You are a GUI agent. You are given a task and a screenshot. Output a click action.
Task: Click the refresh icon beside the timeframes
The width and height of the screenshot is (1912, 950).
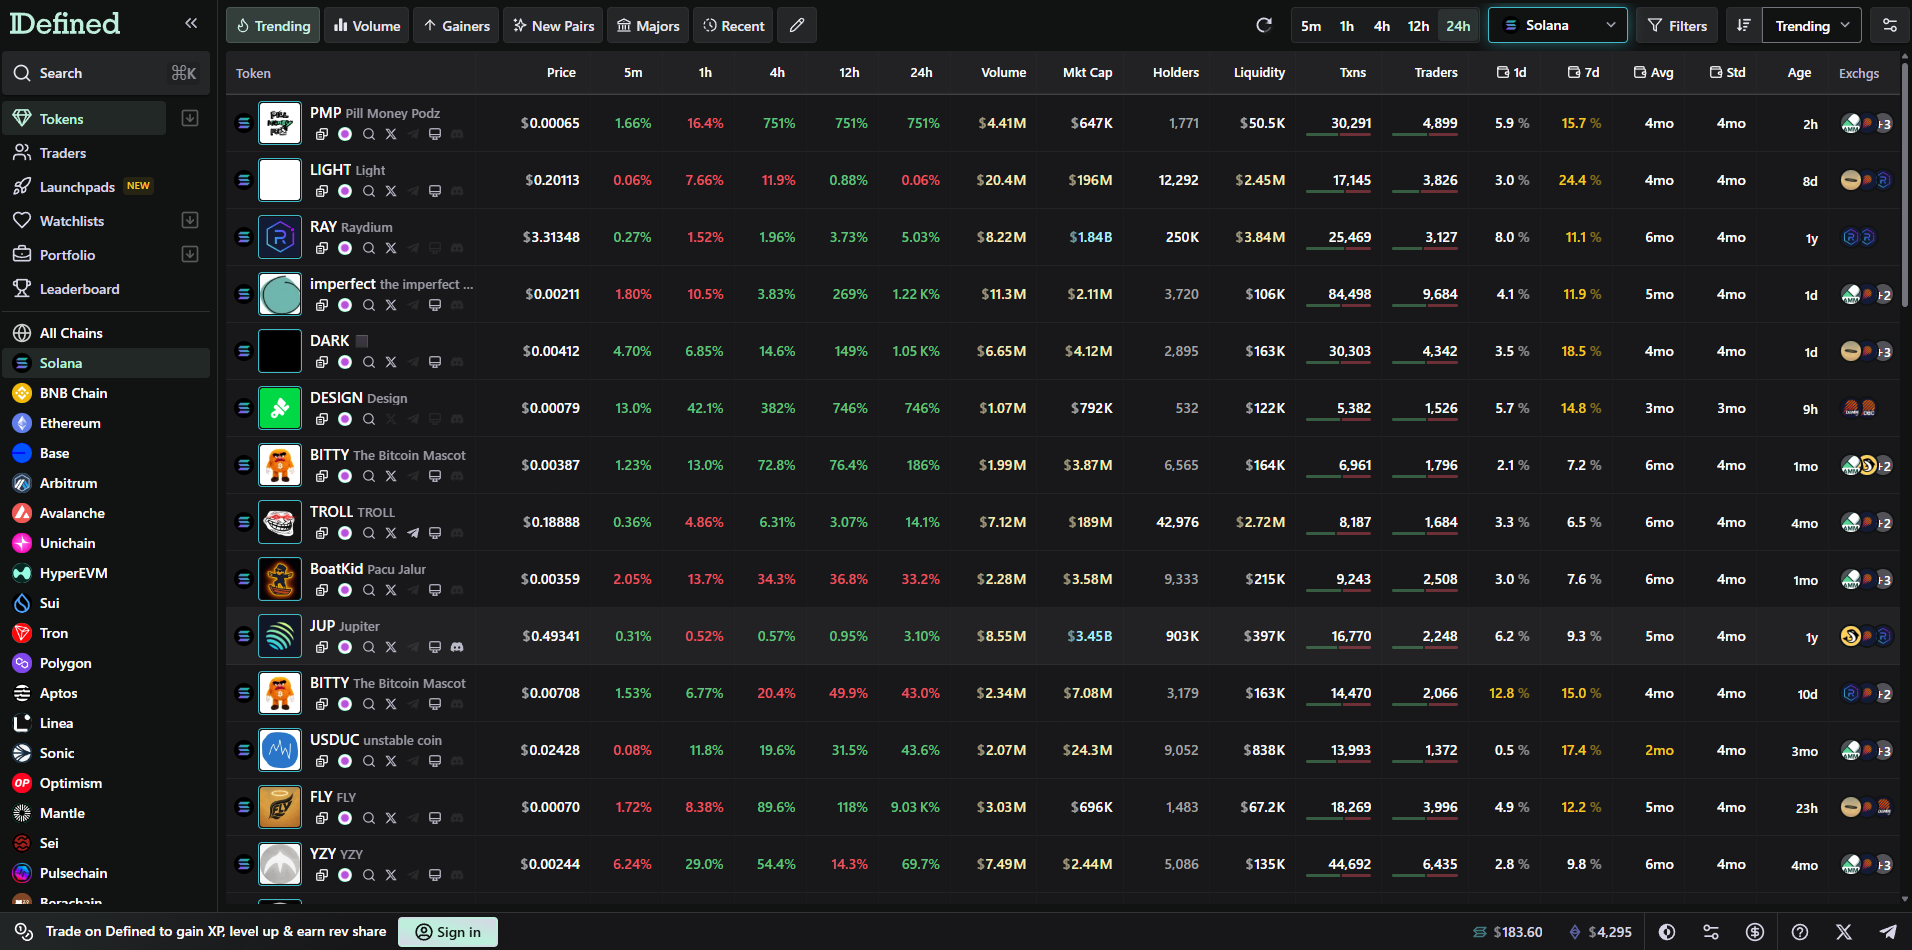(1264, 25)
